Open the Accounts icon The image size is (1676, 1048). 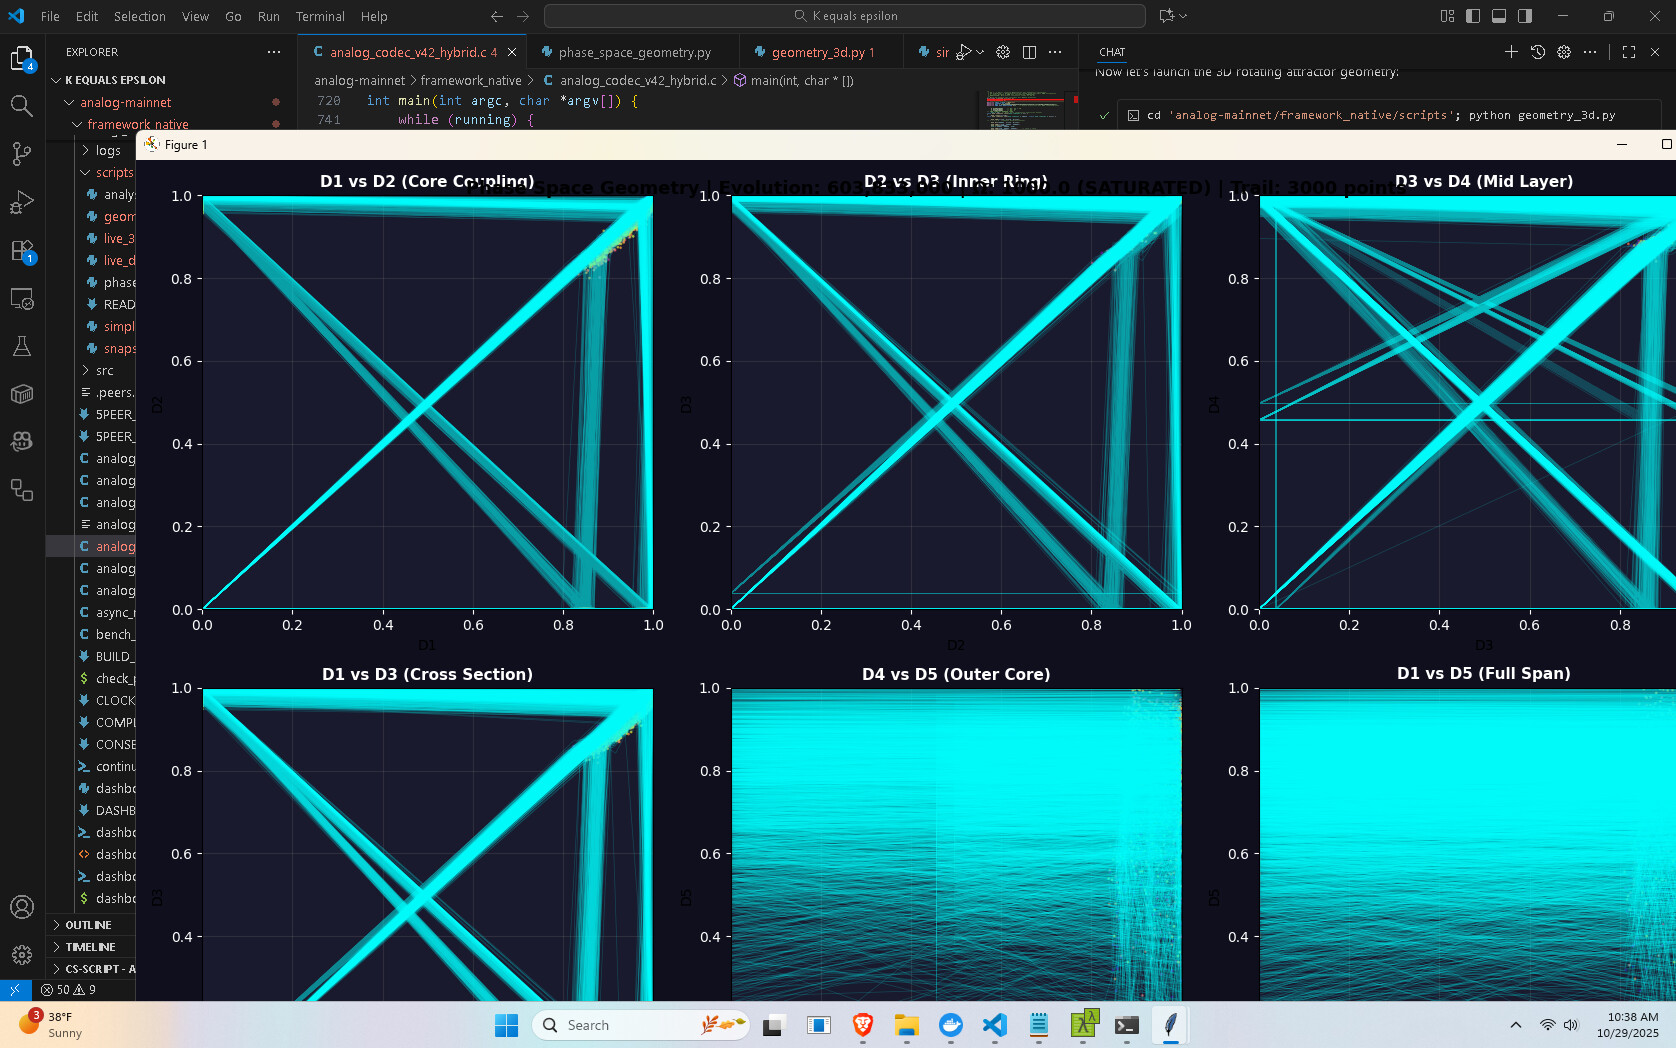(21, 907)
